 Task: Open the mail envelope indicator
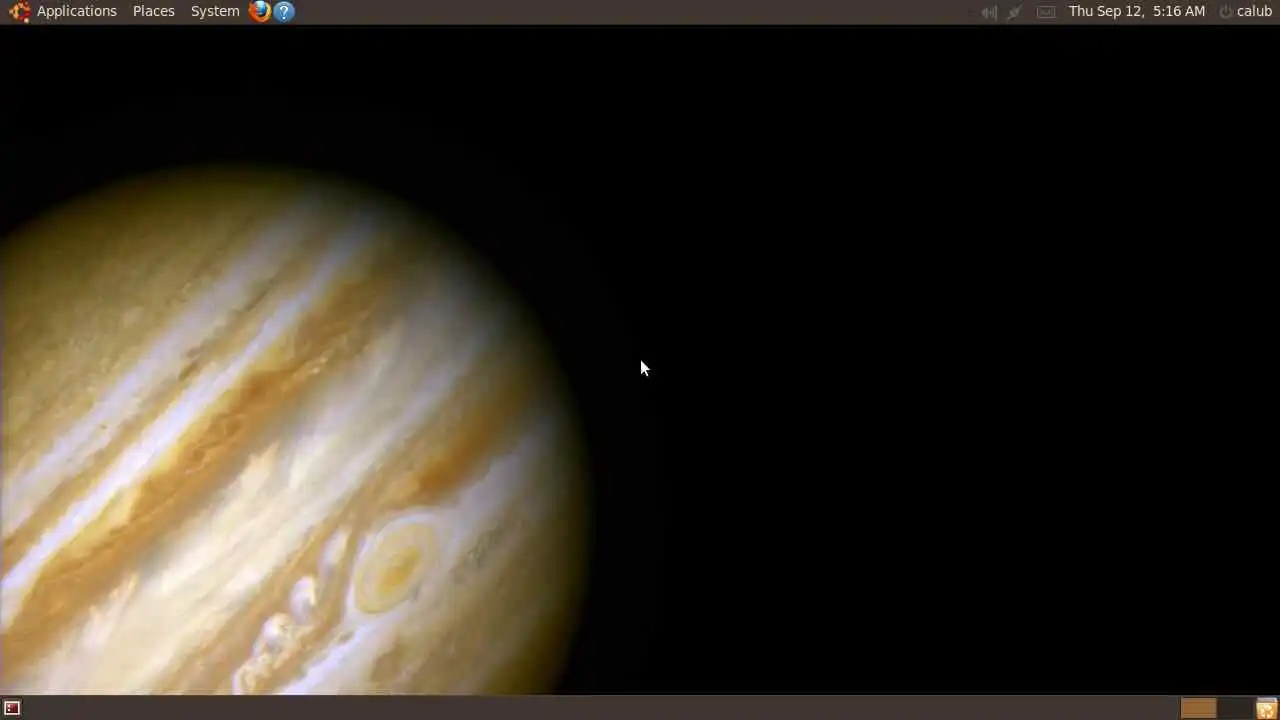(x=1045, y=12)
